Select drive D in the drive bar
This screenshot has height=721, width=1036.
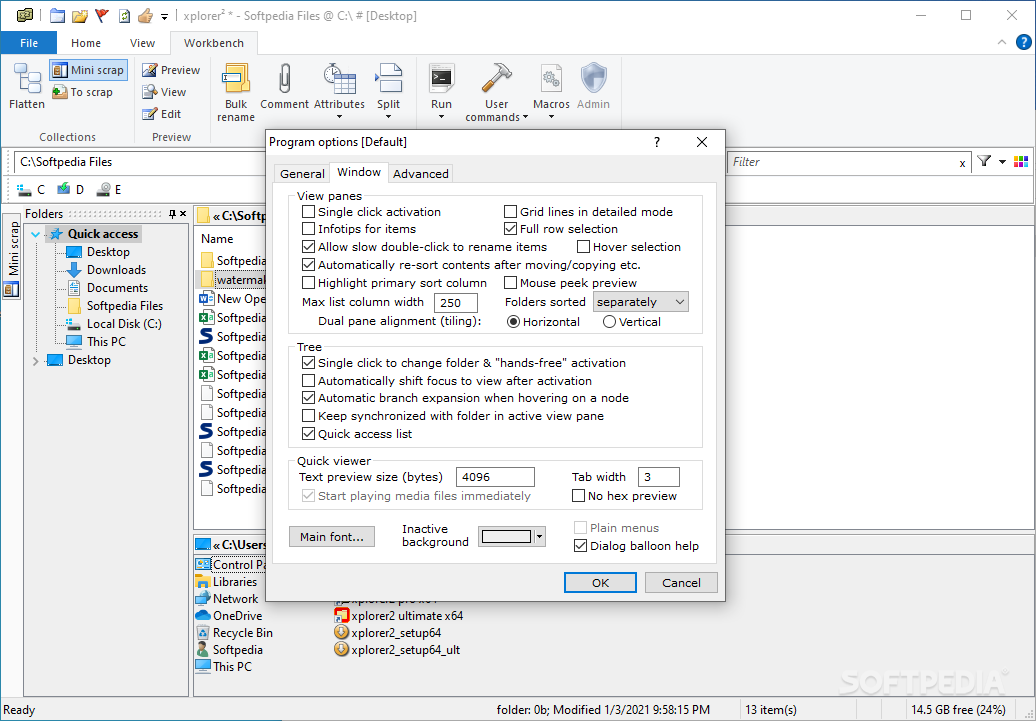coord(71,190)
